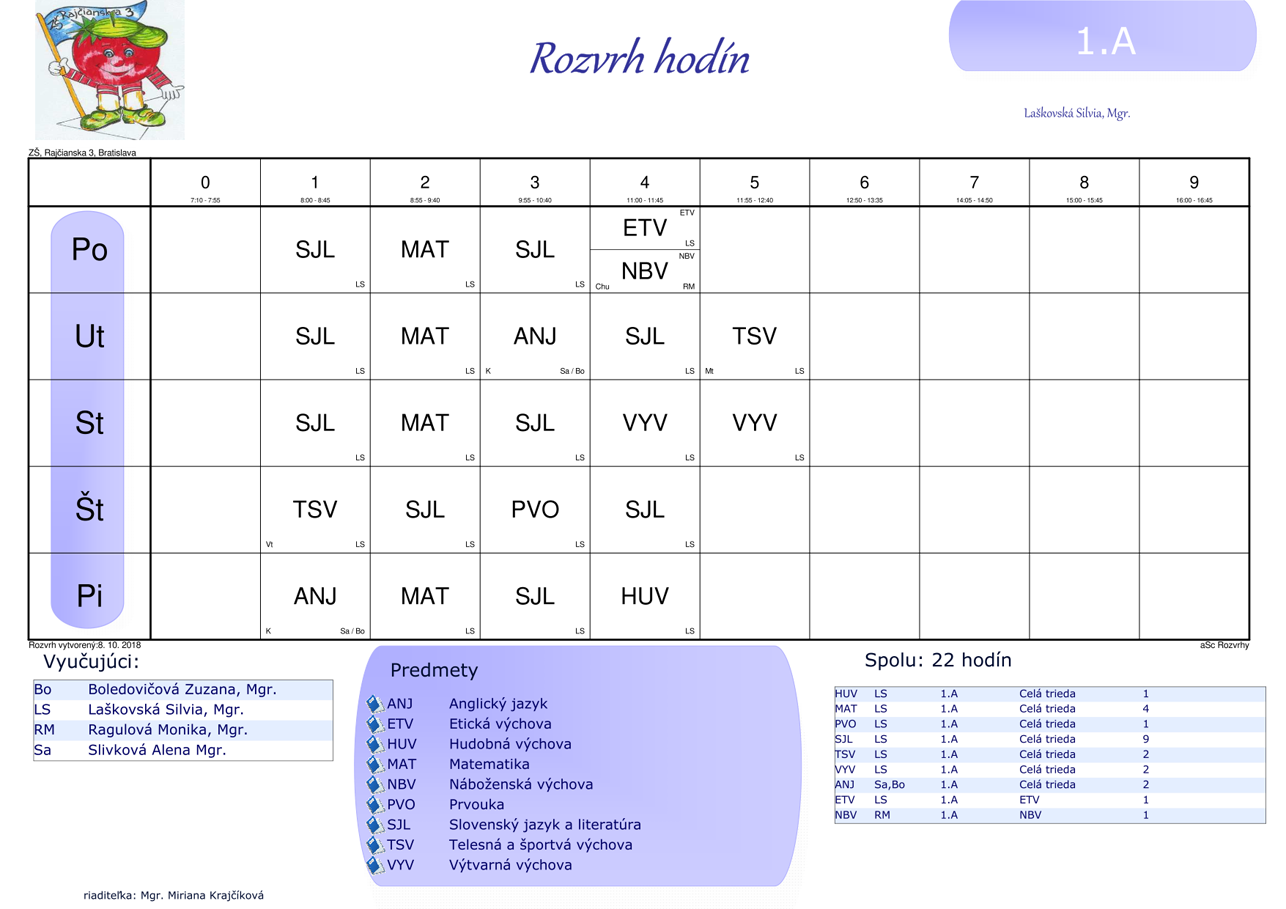Click the Spolu: 22 hodín total
Image resolution: width=1286 pixels, height=909 pixels.
(938, 660)
